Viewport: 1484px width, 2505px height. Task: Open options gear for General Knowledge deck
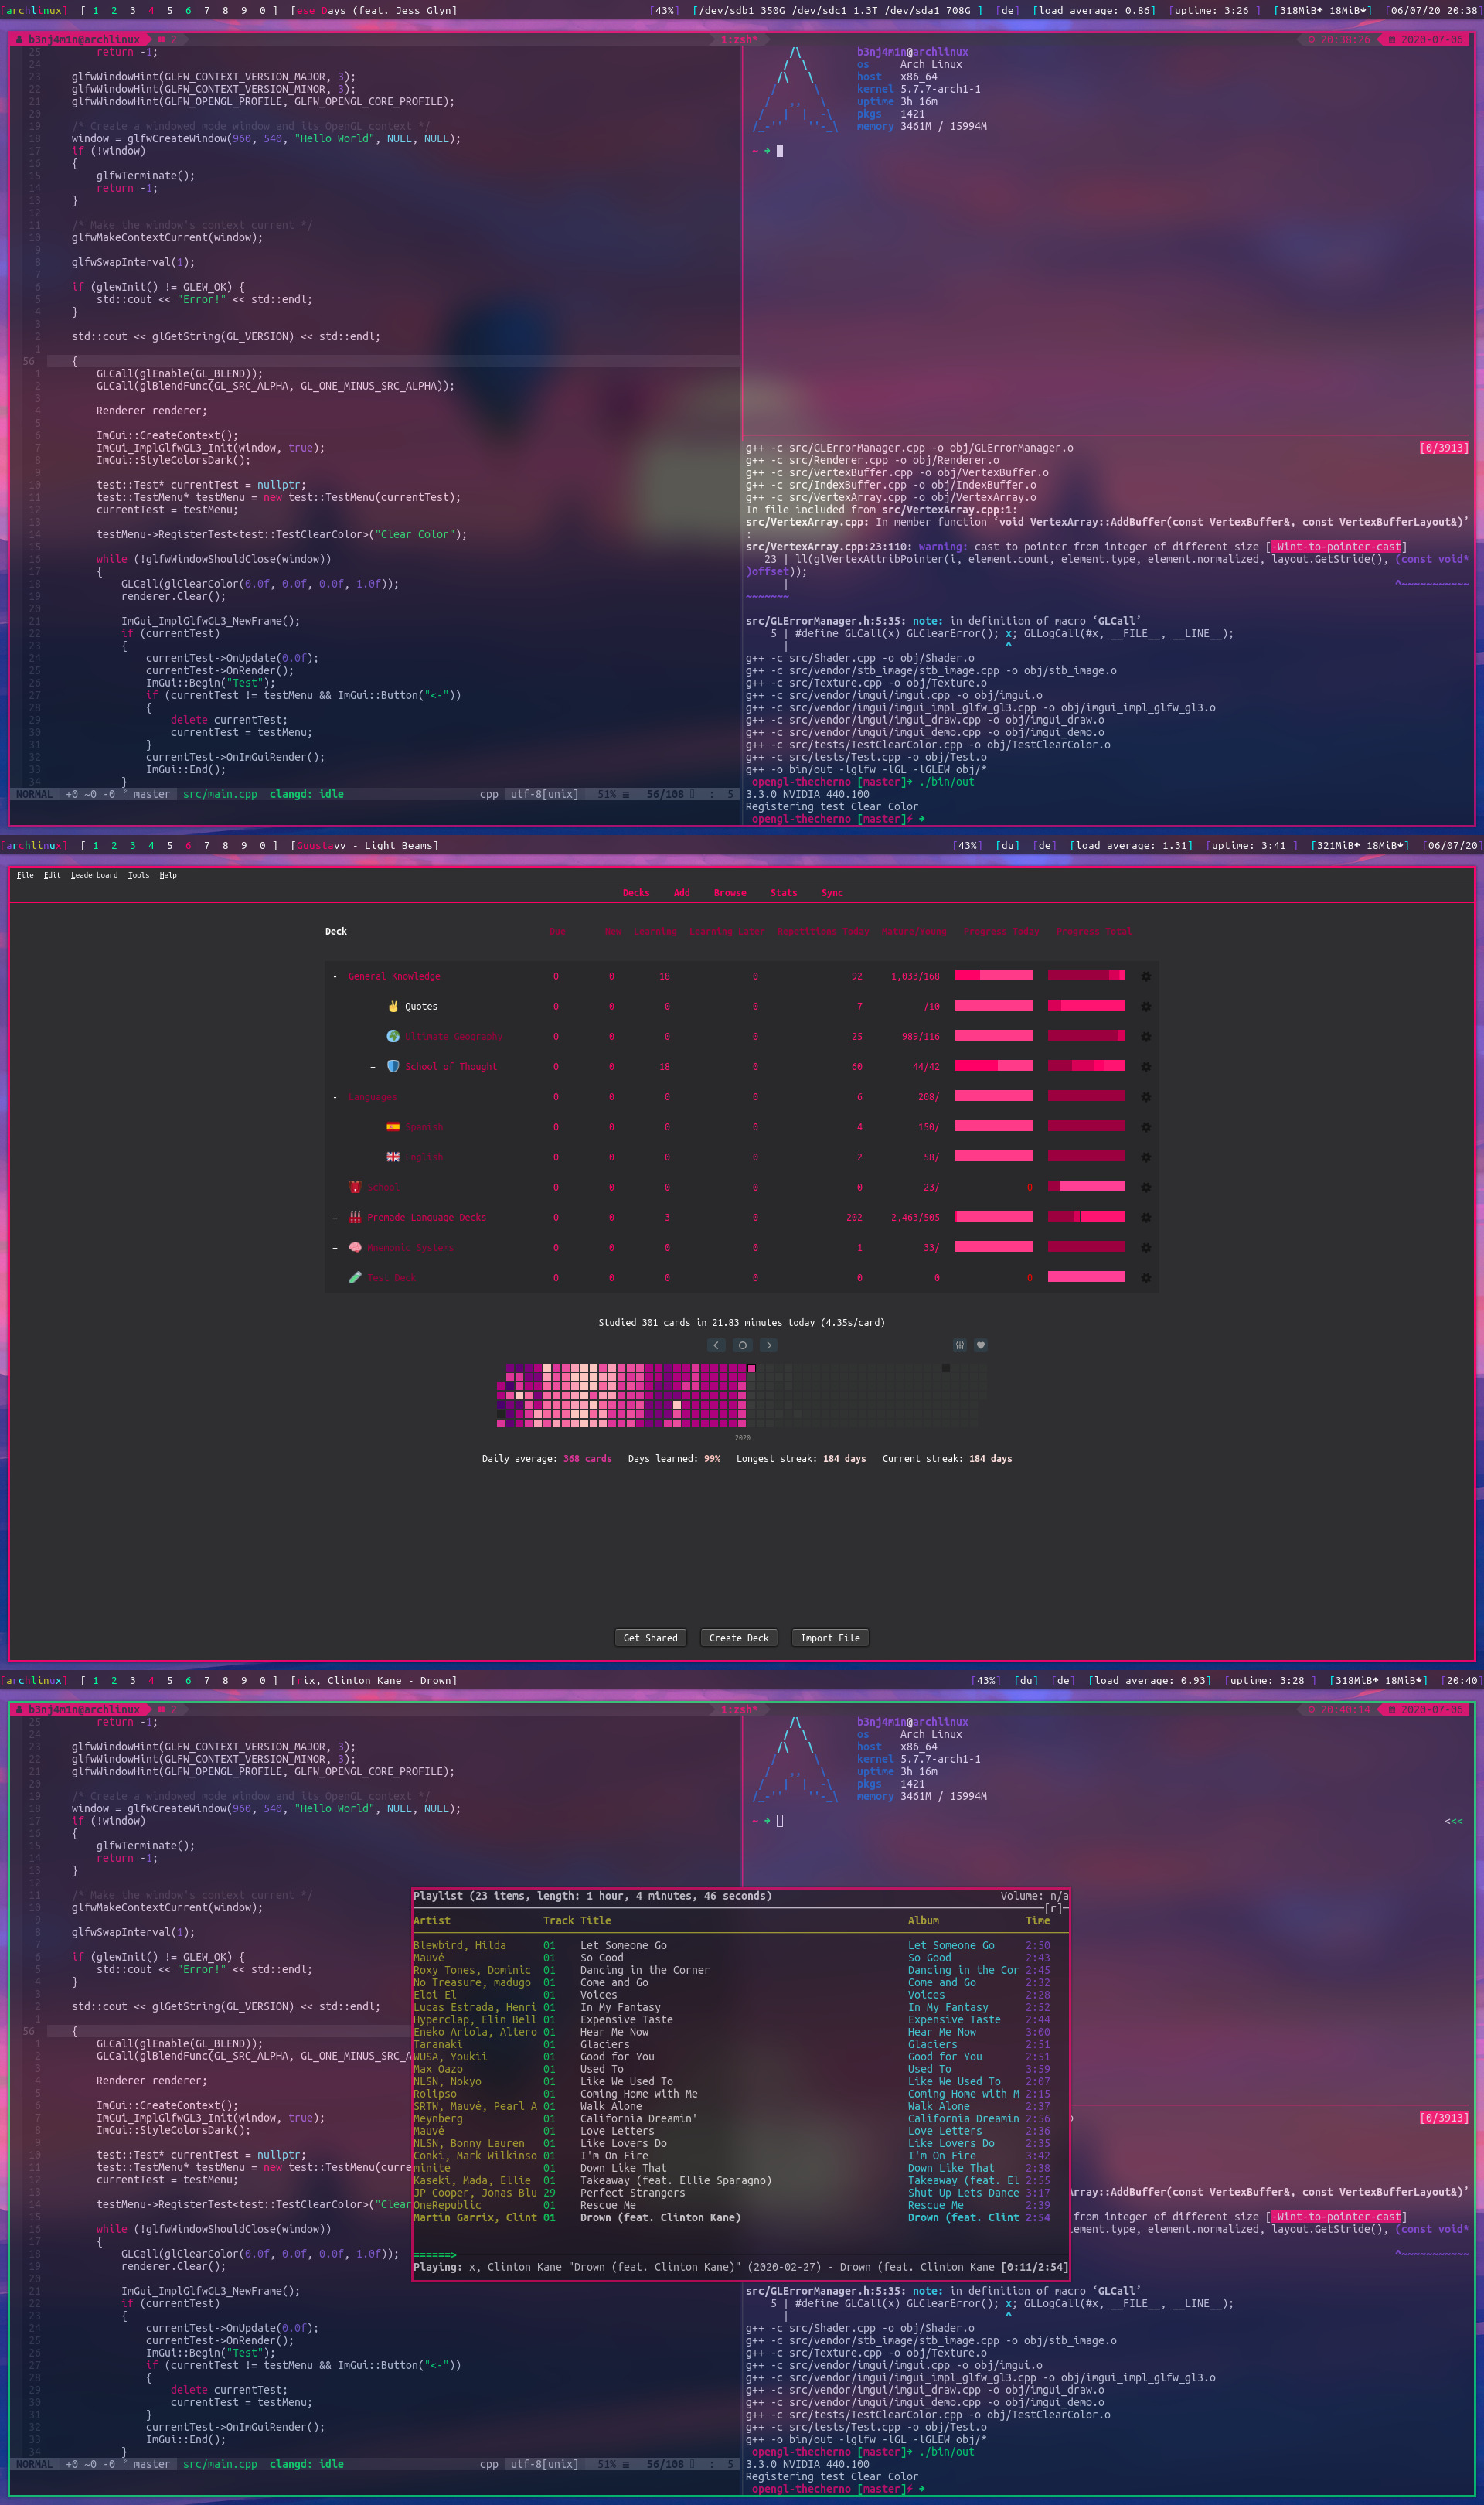point(1146,976)
